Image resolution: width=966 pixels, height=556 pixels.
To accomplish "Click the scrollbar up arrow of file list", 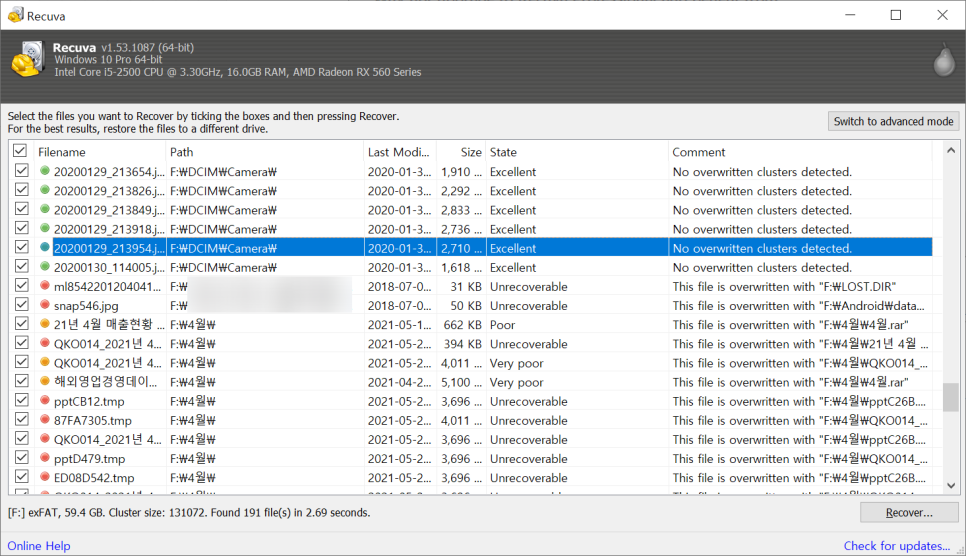I will coord(951,150).
